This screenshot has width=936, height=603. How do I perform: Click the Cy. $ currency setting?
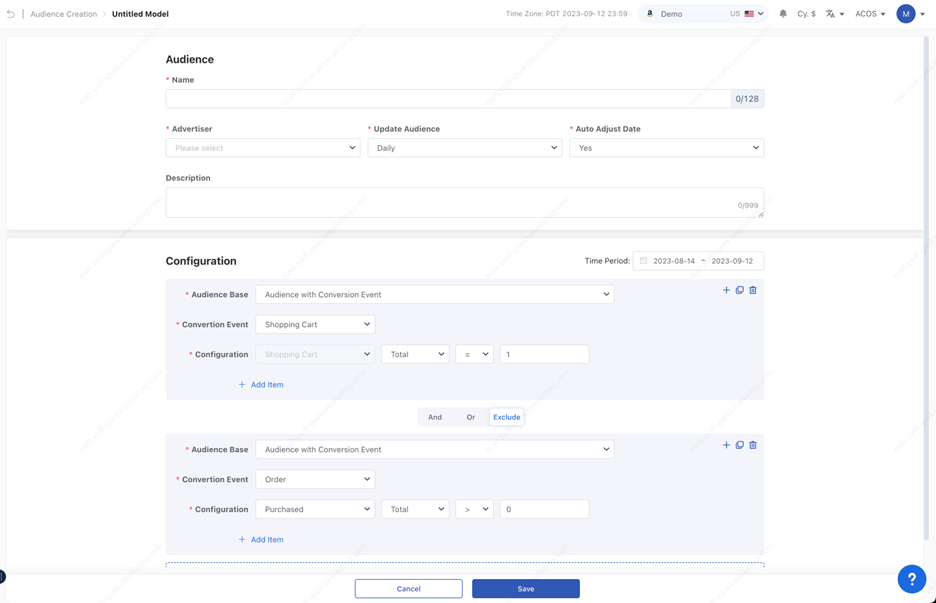pos(806,14)
